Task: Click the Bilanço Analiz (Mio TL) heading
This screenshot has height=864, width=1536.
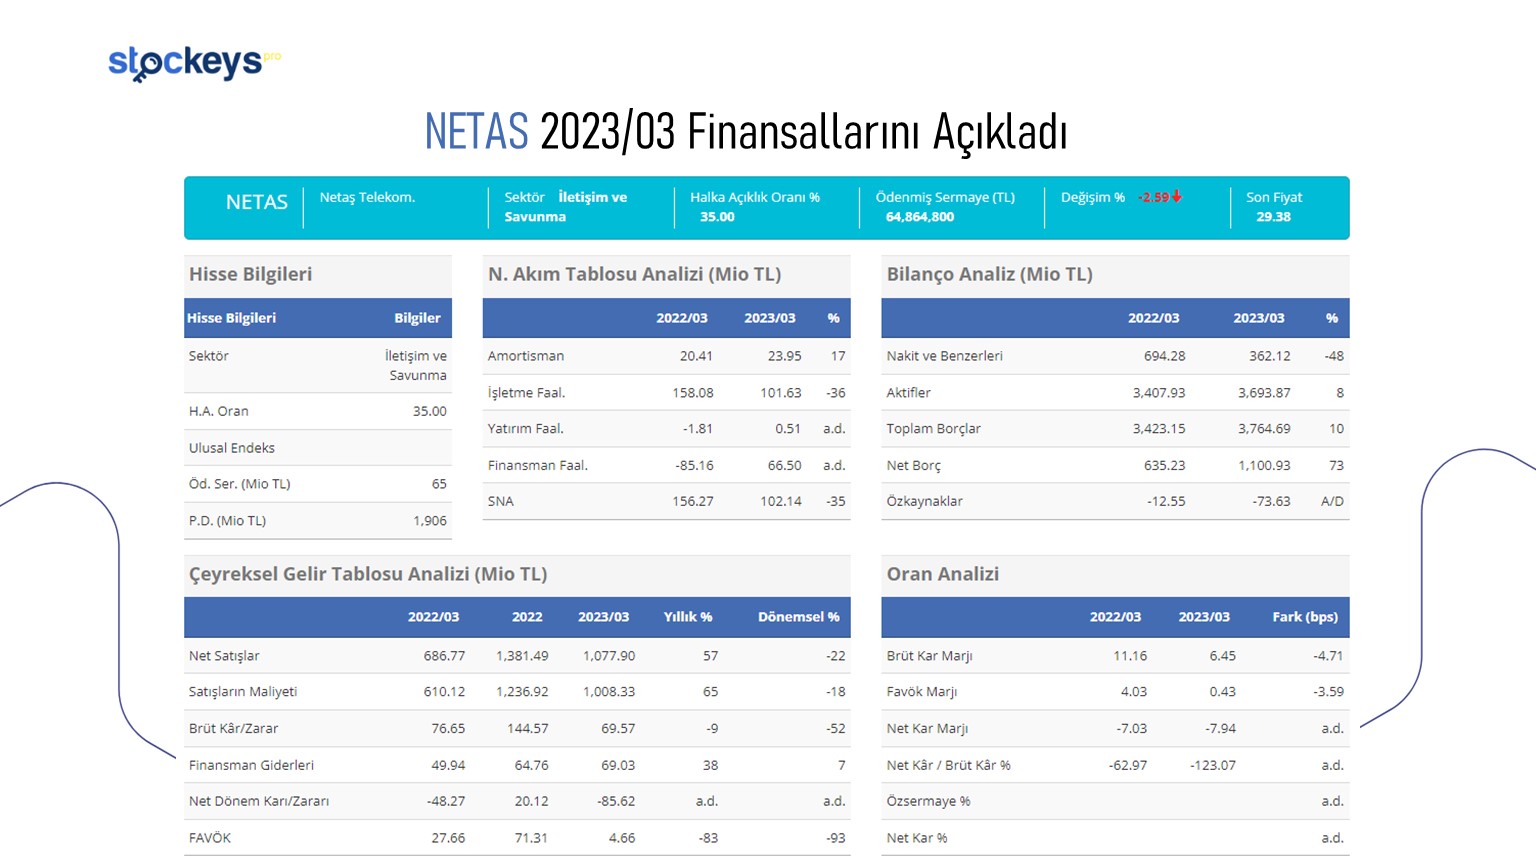Action: [989, 274]
